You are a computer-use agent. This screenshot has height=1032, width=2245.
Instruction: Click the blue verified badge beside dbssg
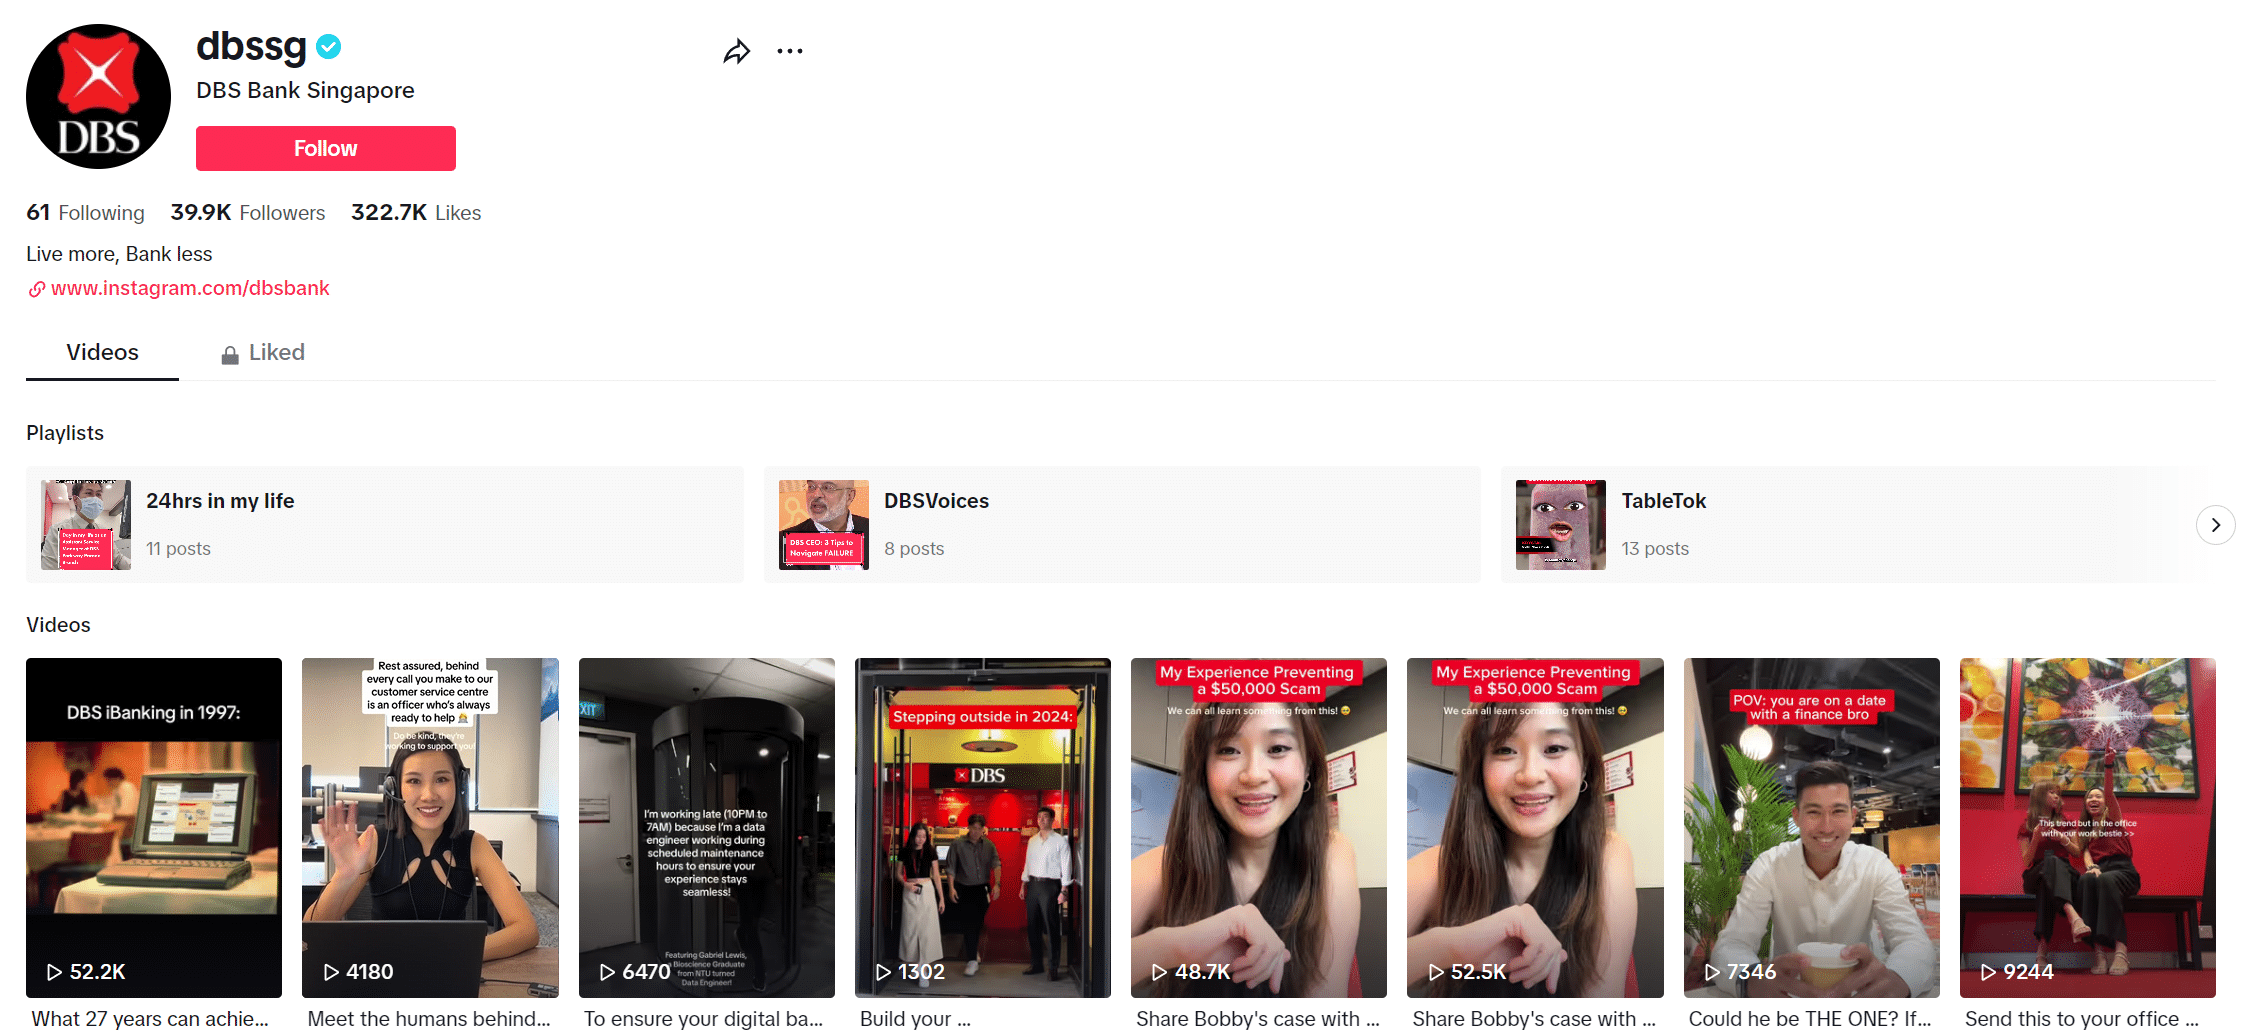click(x=329, y=46)
